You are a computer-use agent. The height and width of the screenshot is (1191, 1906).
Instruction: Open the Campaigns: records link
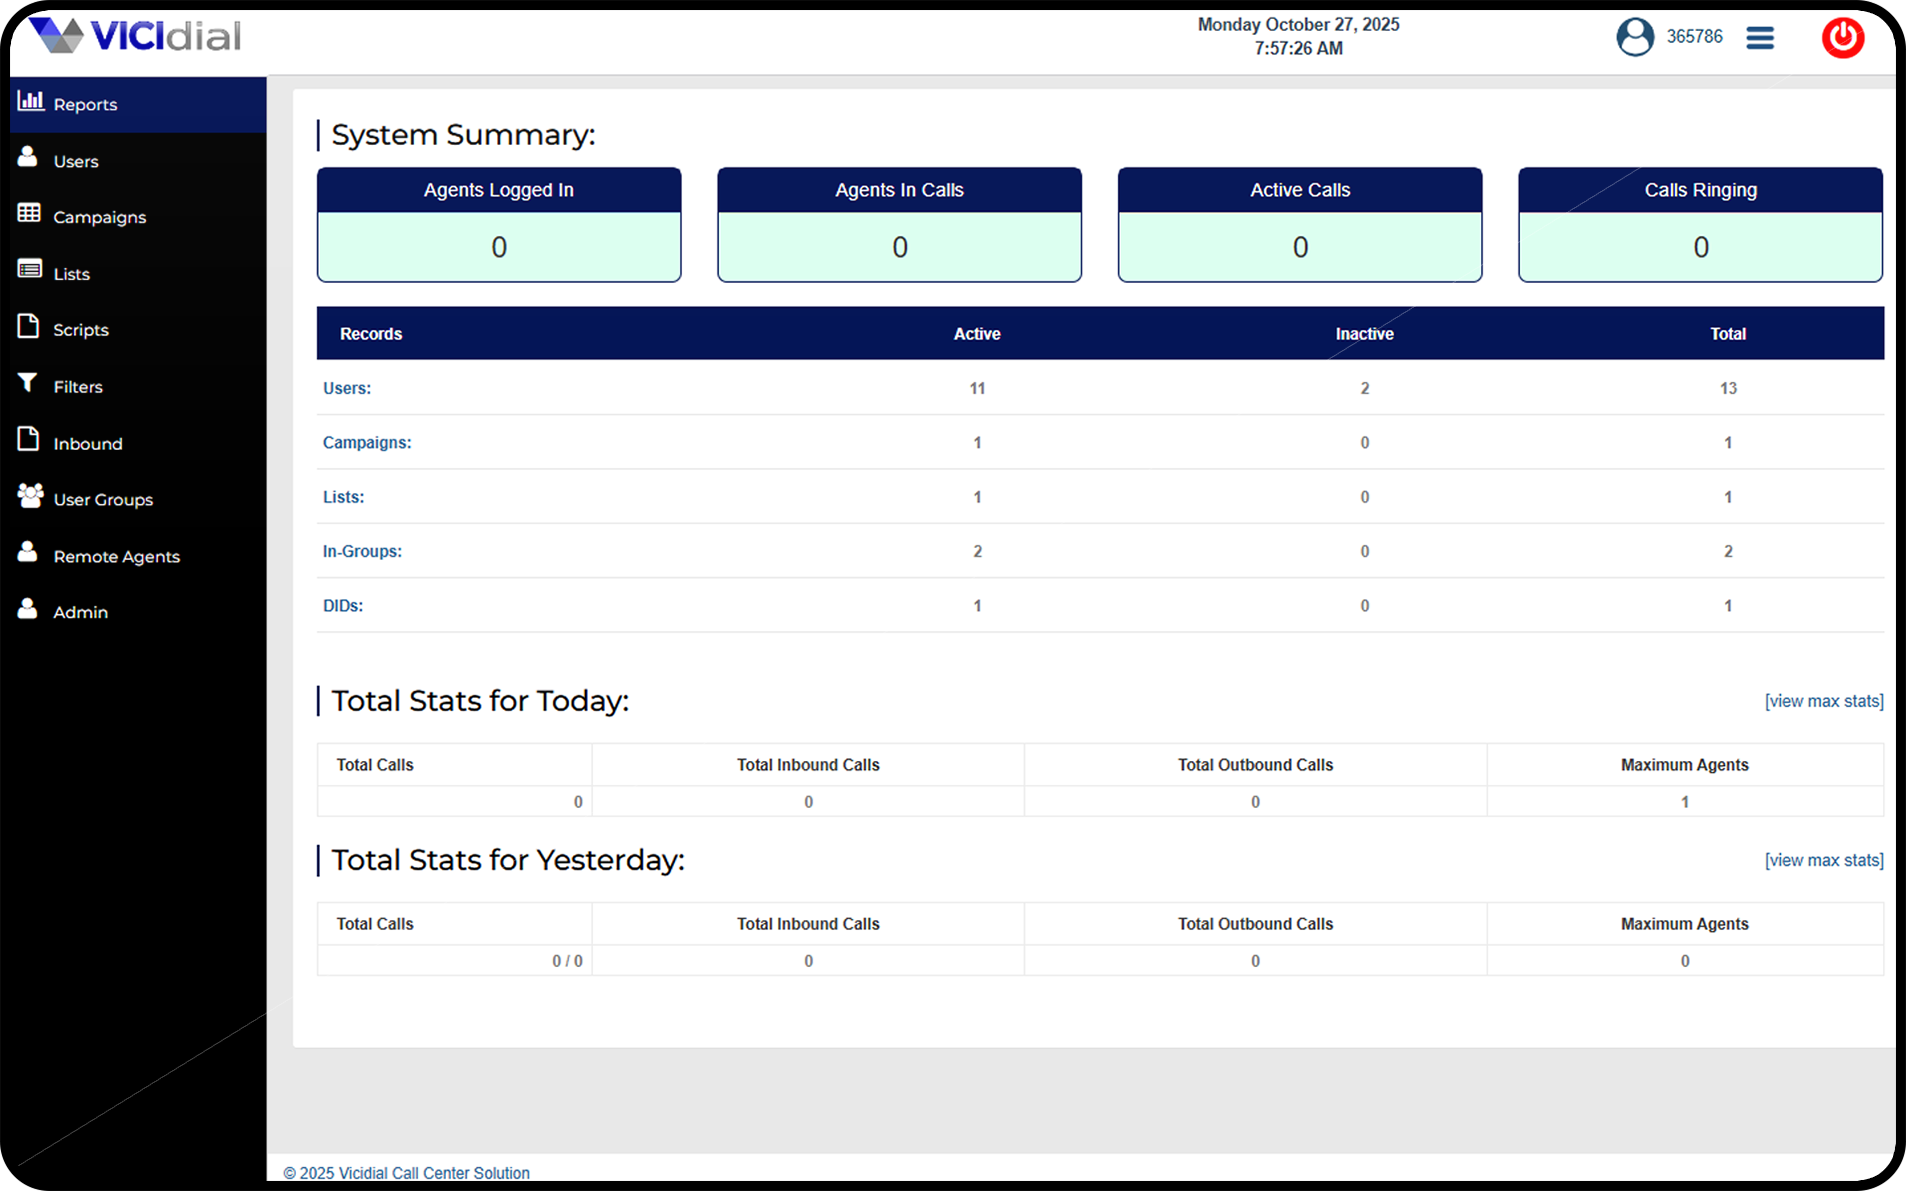click(367, 443)
